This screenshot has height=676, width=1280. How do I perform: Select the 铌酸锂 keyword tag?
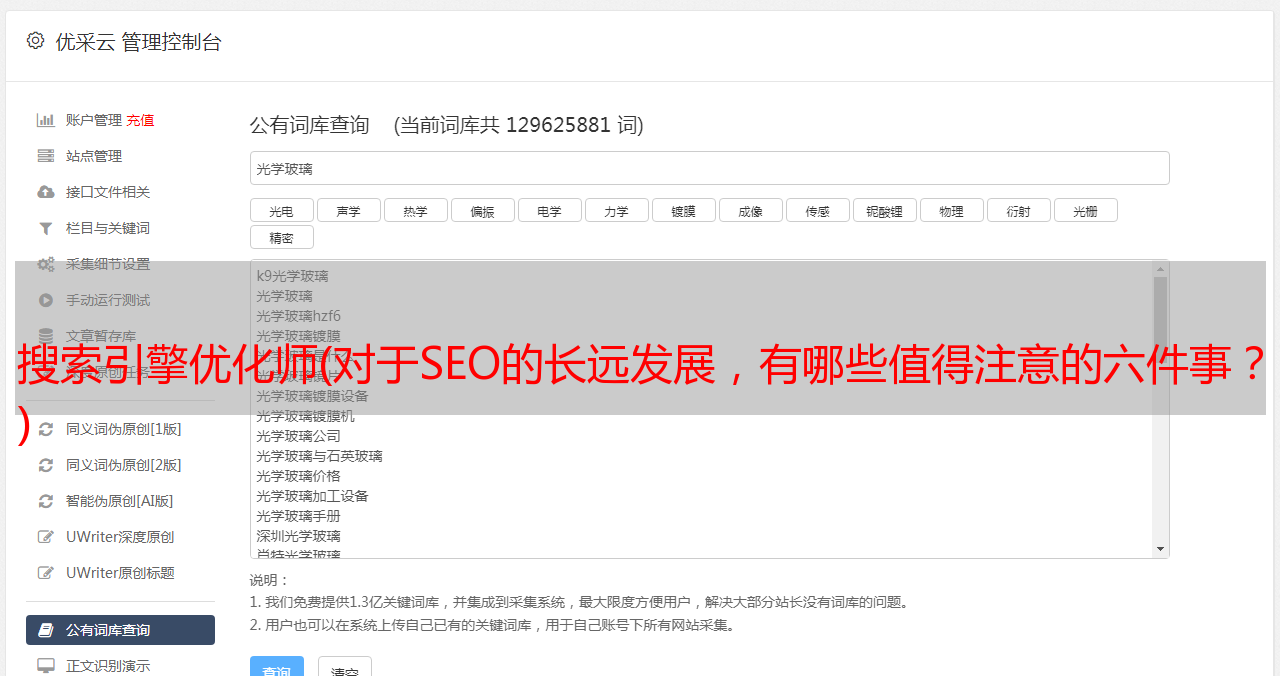(x=885, y=211)
